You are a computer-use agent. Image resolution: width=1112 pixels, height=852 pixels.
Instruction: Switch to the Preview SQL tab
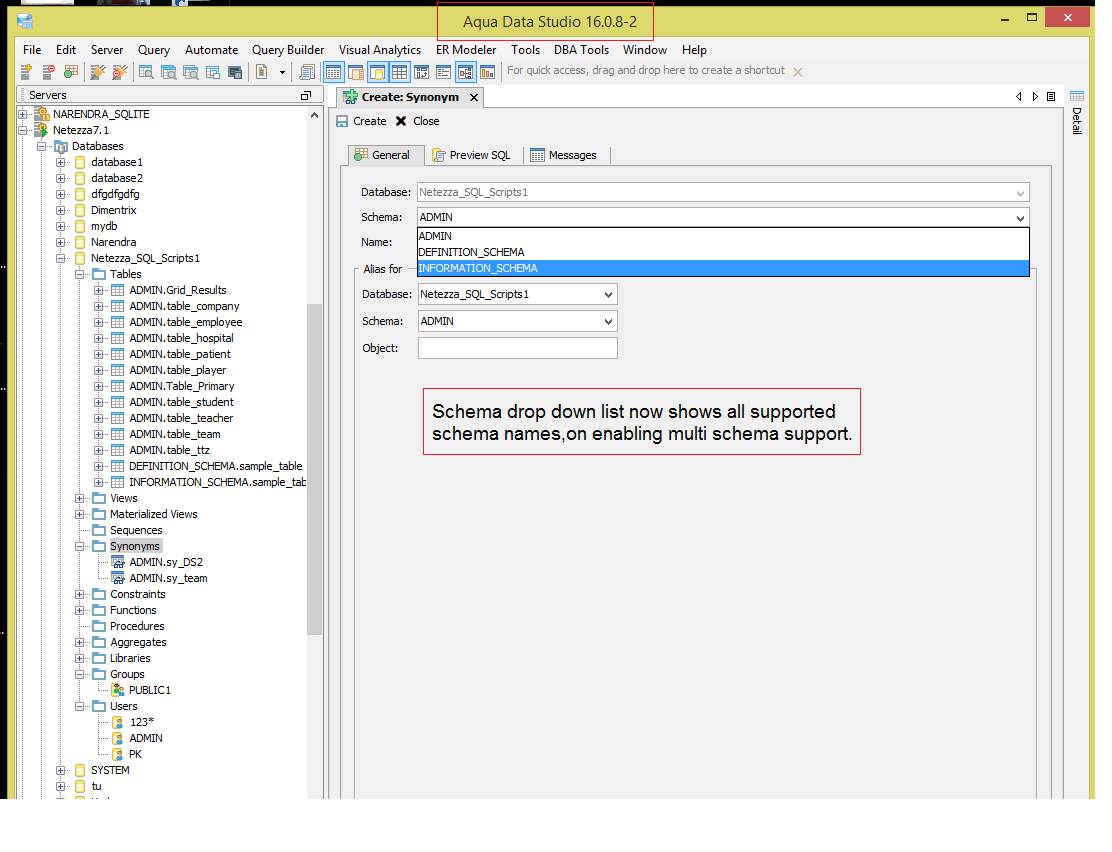pyautogui.click(x=472, y=155)
